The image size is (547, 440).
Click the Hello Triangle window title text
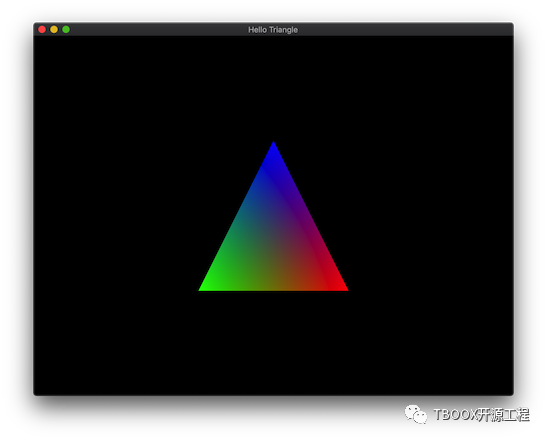click(273, 30)
